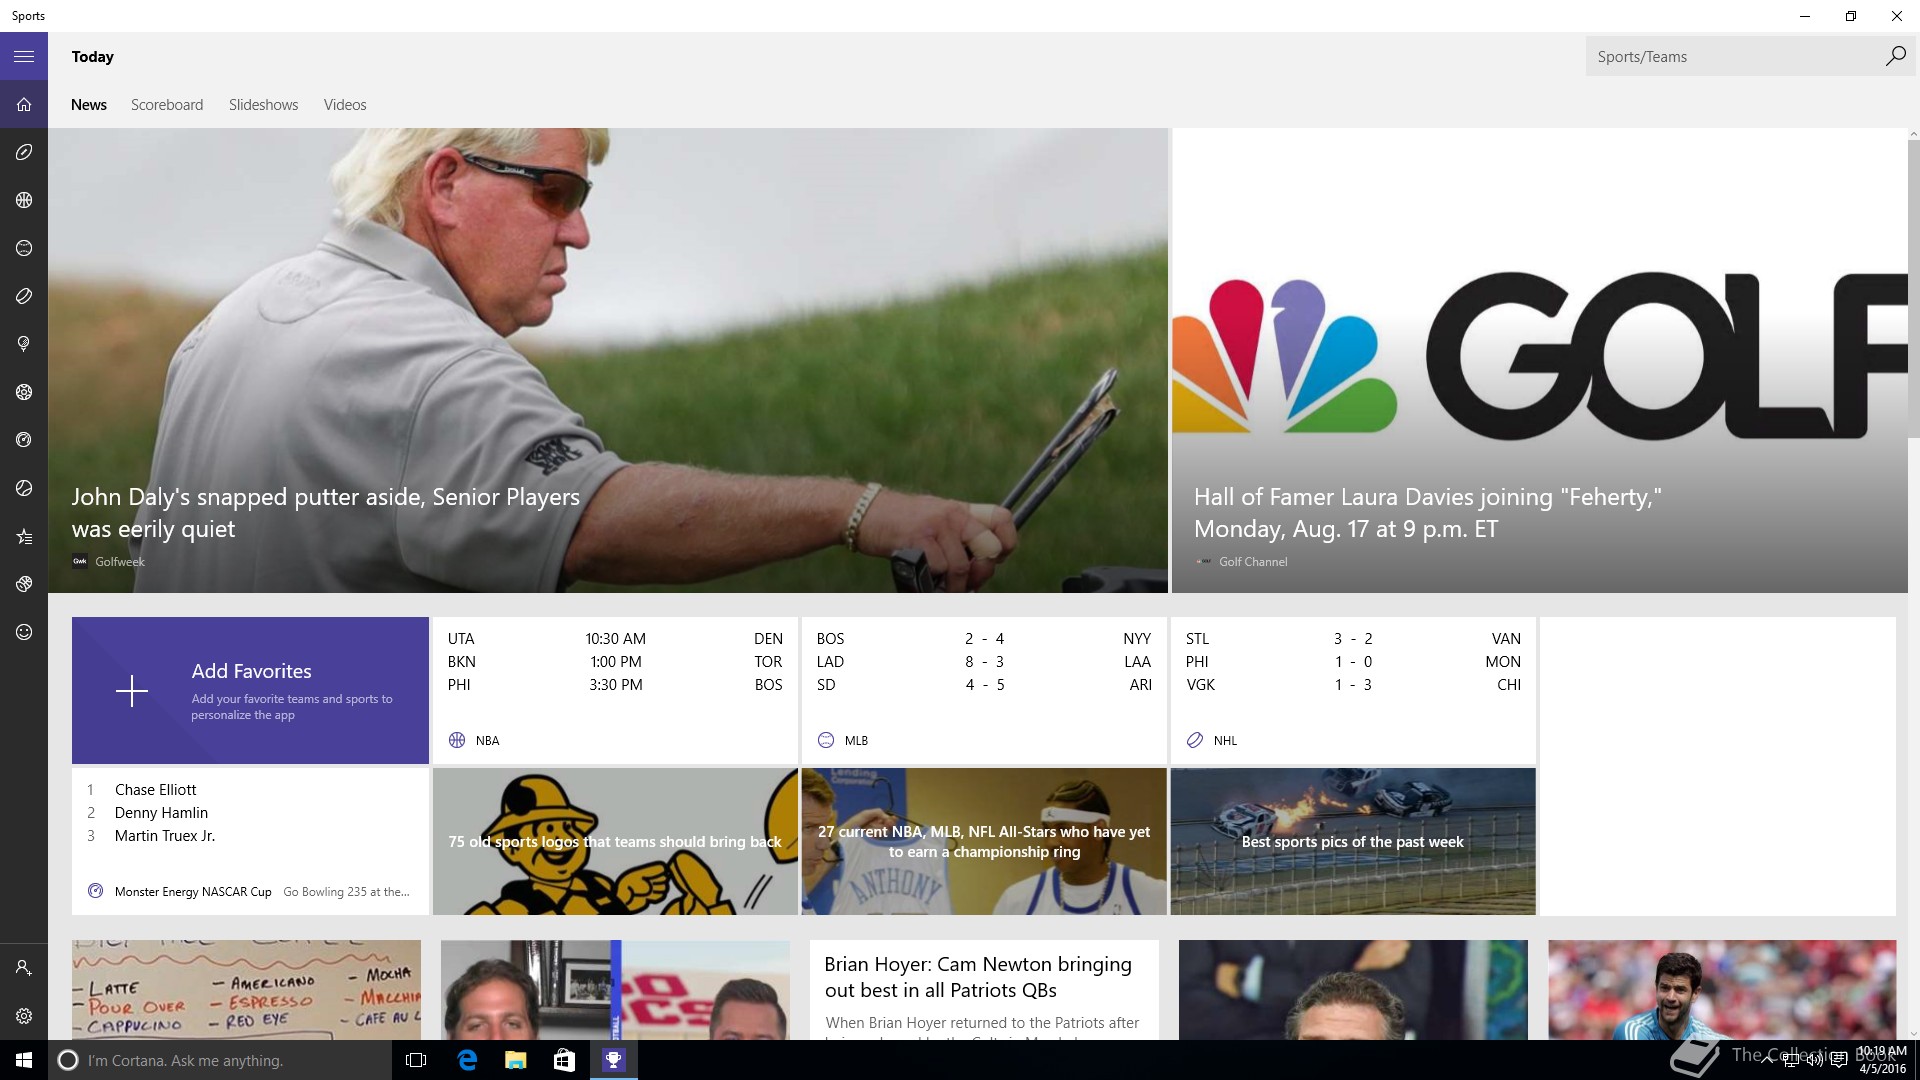Open the Videos tab

[x=345, y=105]
